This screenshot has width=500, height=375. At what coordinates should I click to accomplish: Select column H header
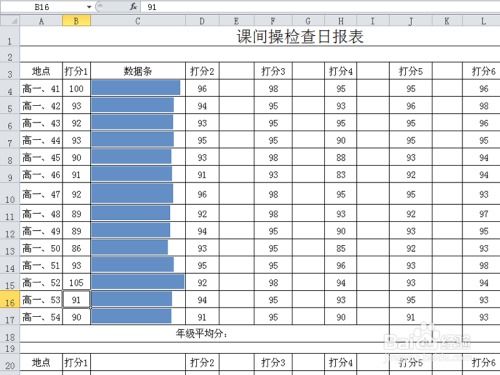click(x=341, y=21)
